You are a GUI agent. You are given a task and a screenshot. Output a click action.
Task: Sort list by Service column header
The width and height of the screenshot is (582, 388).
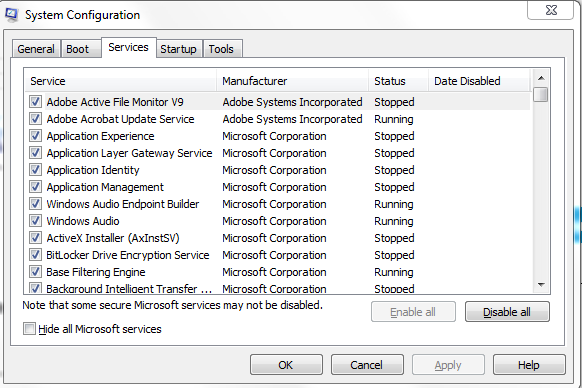coord(121,81)
